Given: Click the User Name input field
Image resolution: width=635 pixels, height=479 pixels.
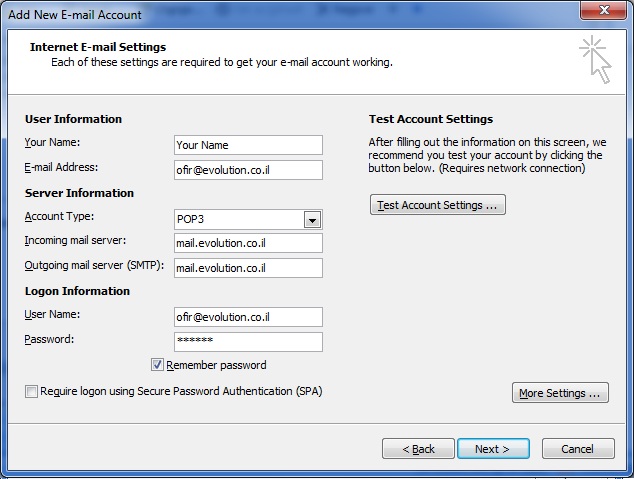Looking at the screenshot, I should click(248, 317).
